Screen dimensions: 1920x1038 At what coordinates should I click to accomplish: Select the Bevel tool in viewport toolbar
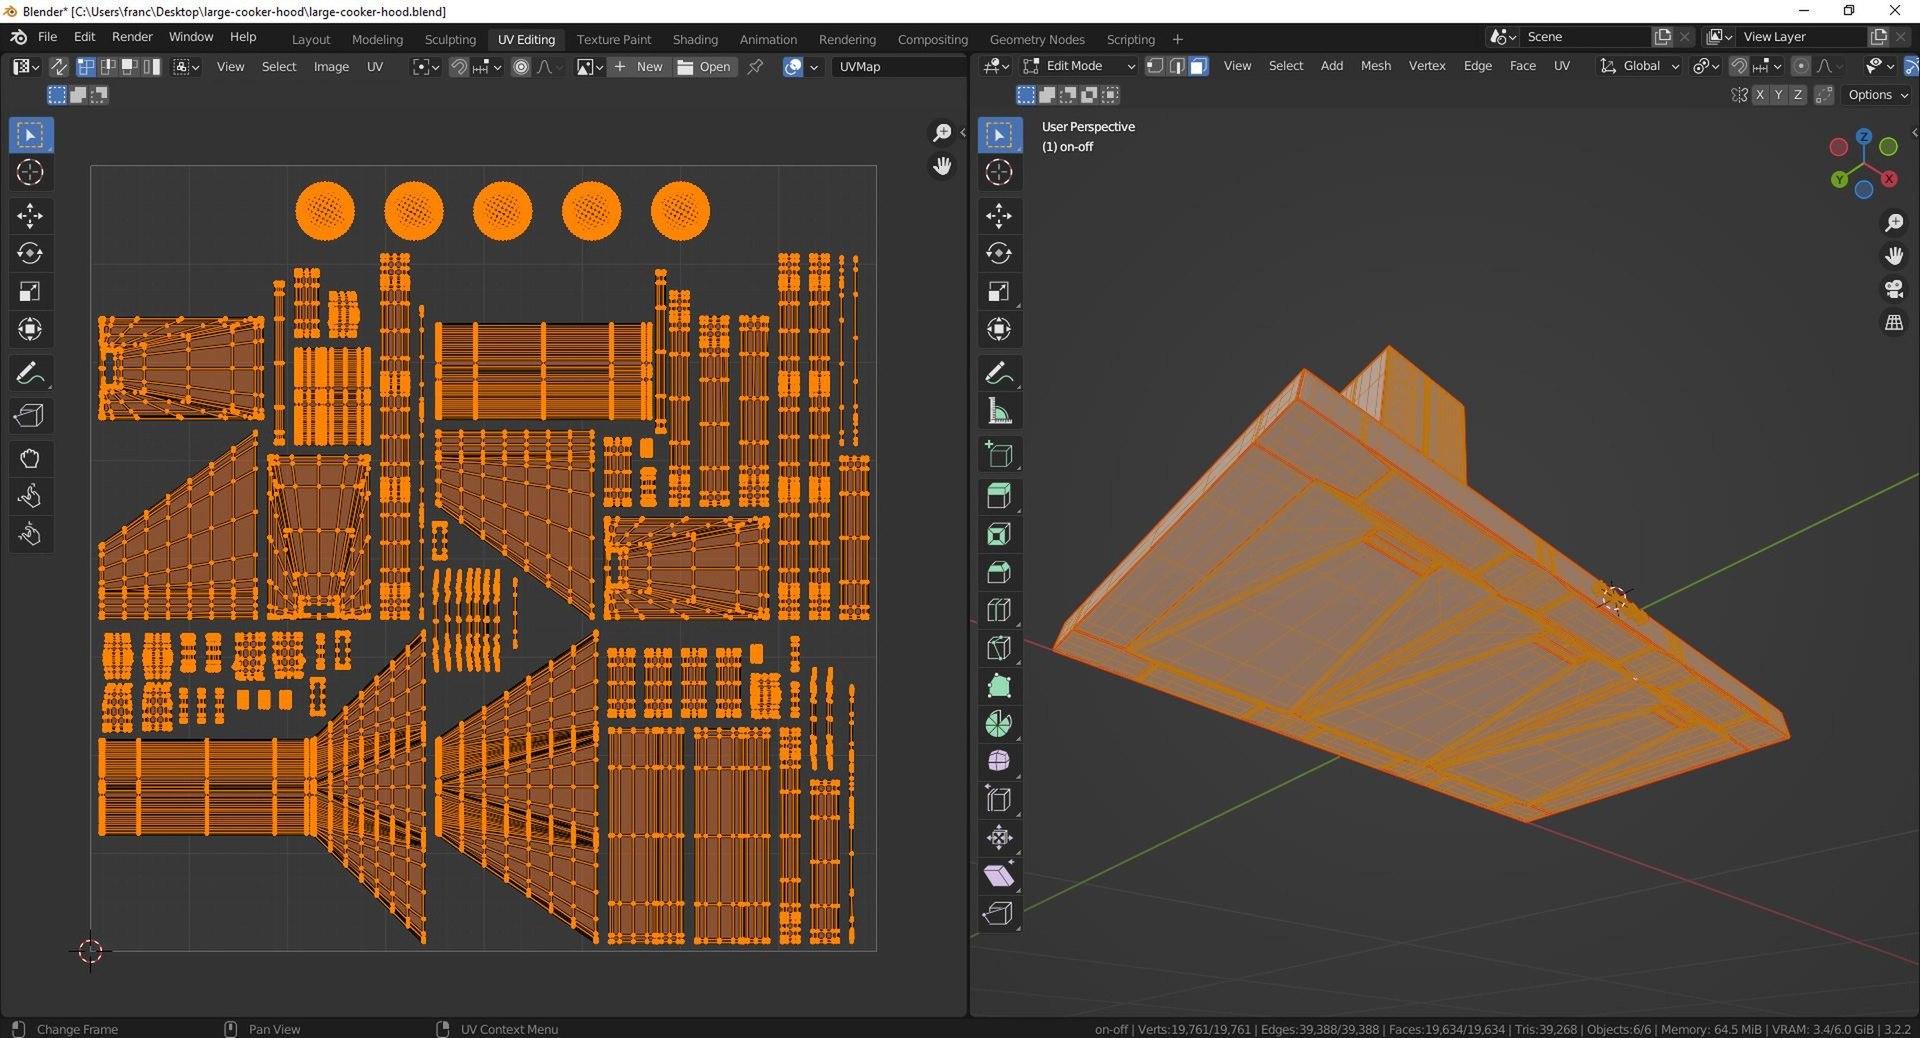(998, 572)
